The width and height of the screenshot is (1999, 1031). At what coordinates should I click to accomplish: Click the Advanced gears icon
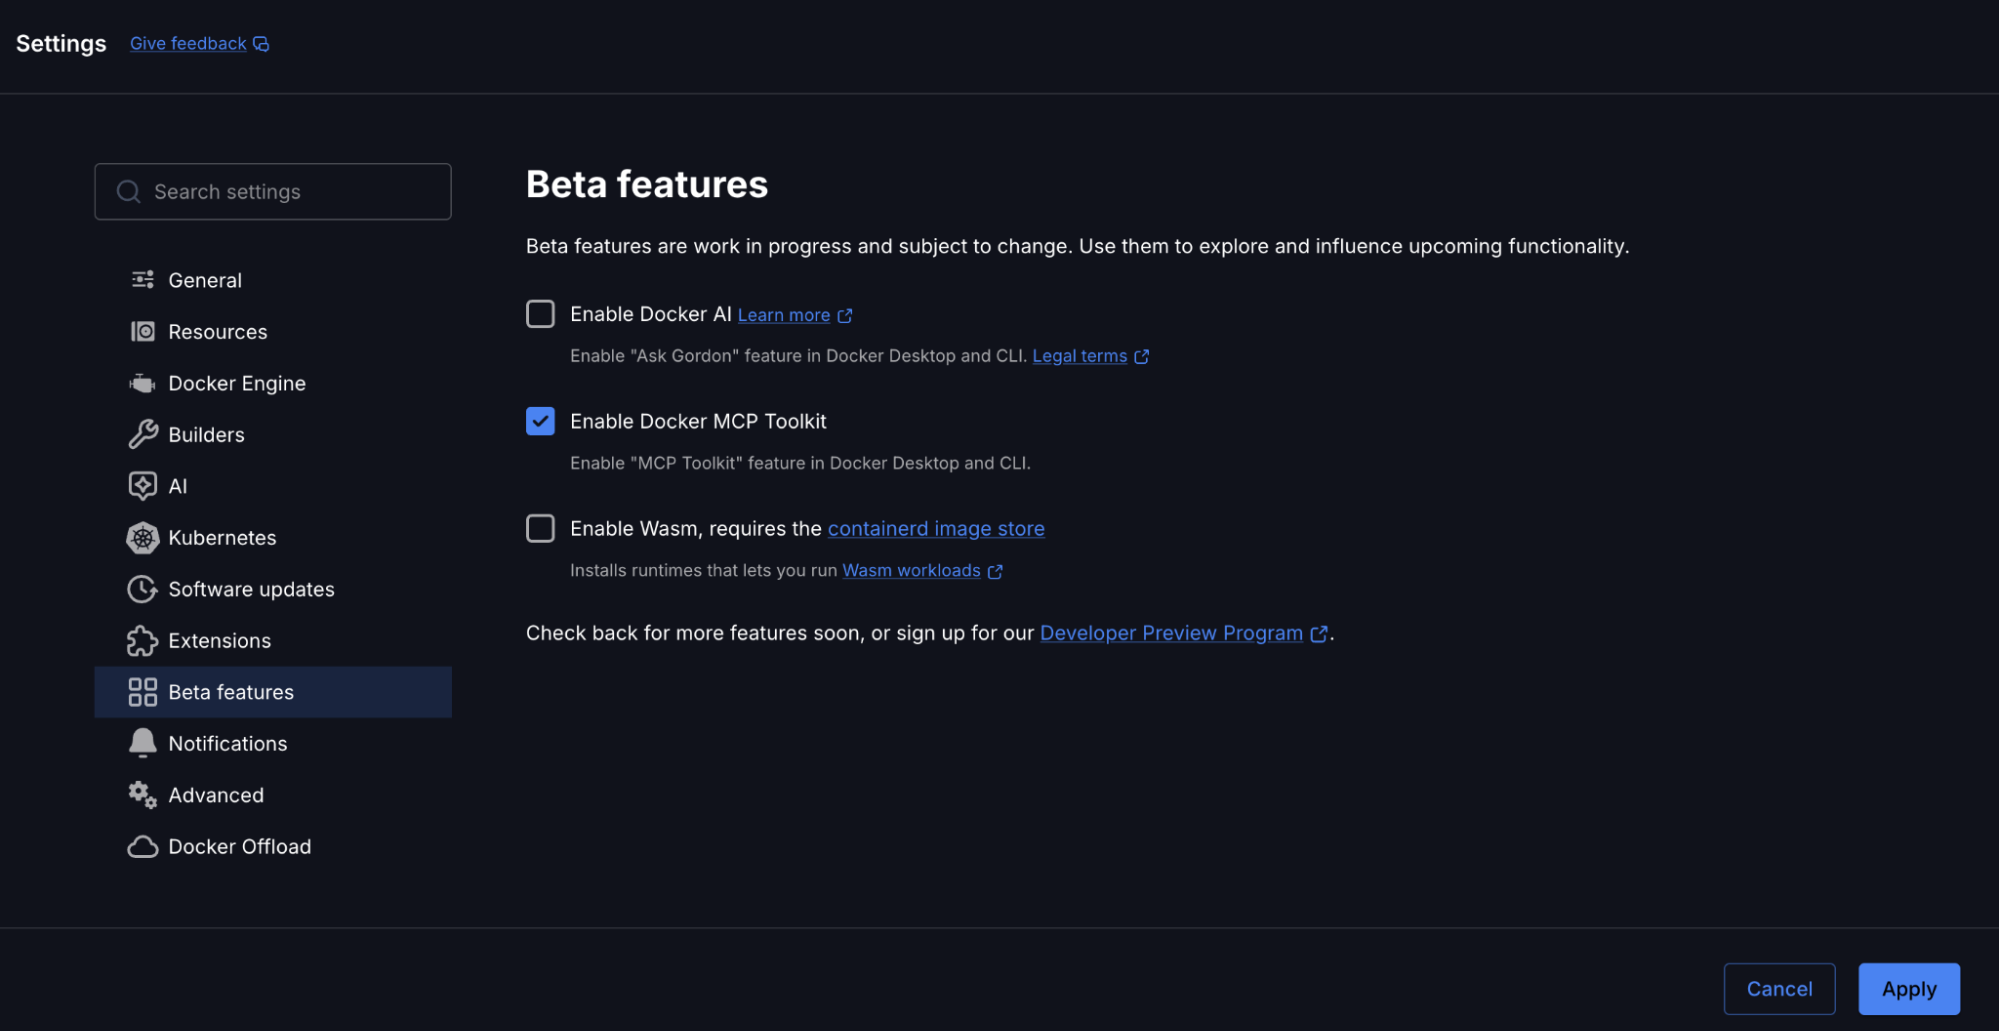(143, 795)
